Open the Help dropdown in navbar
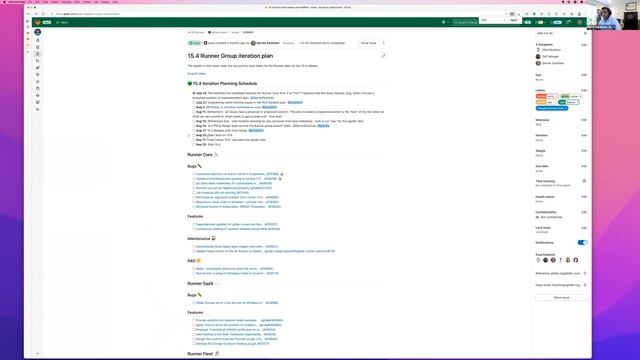640x360 pixels. pos(569,22)
